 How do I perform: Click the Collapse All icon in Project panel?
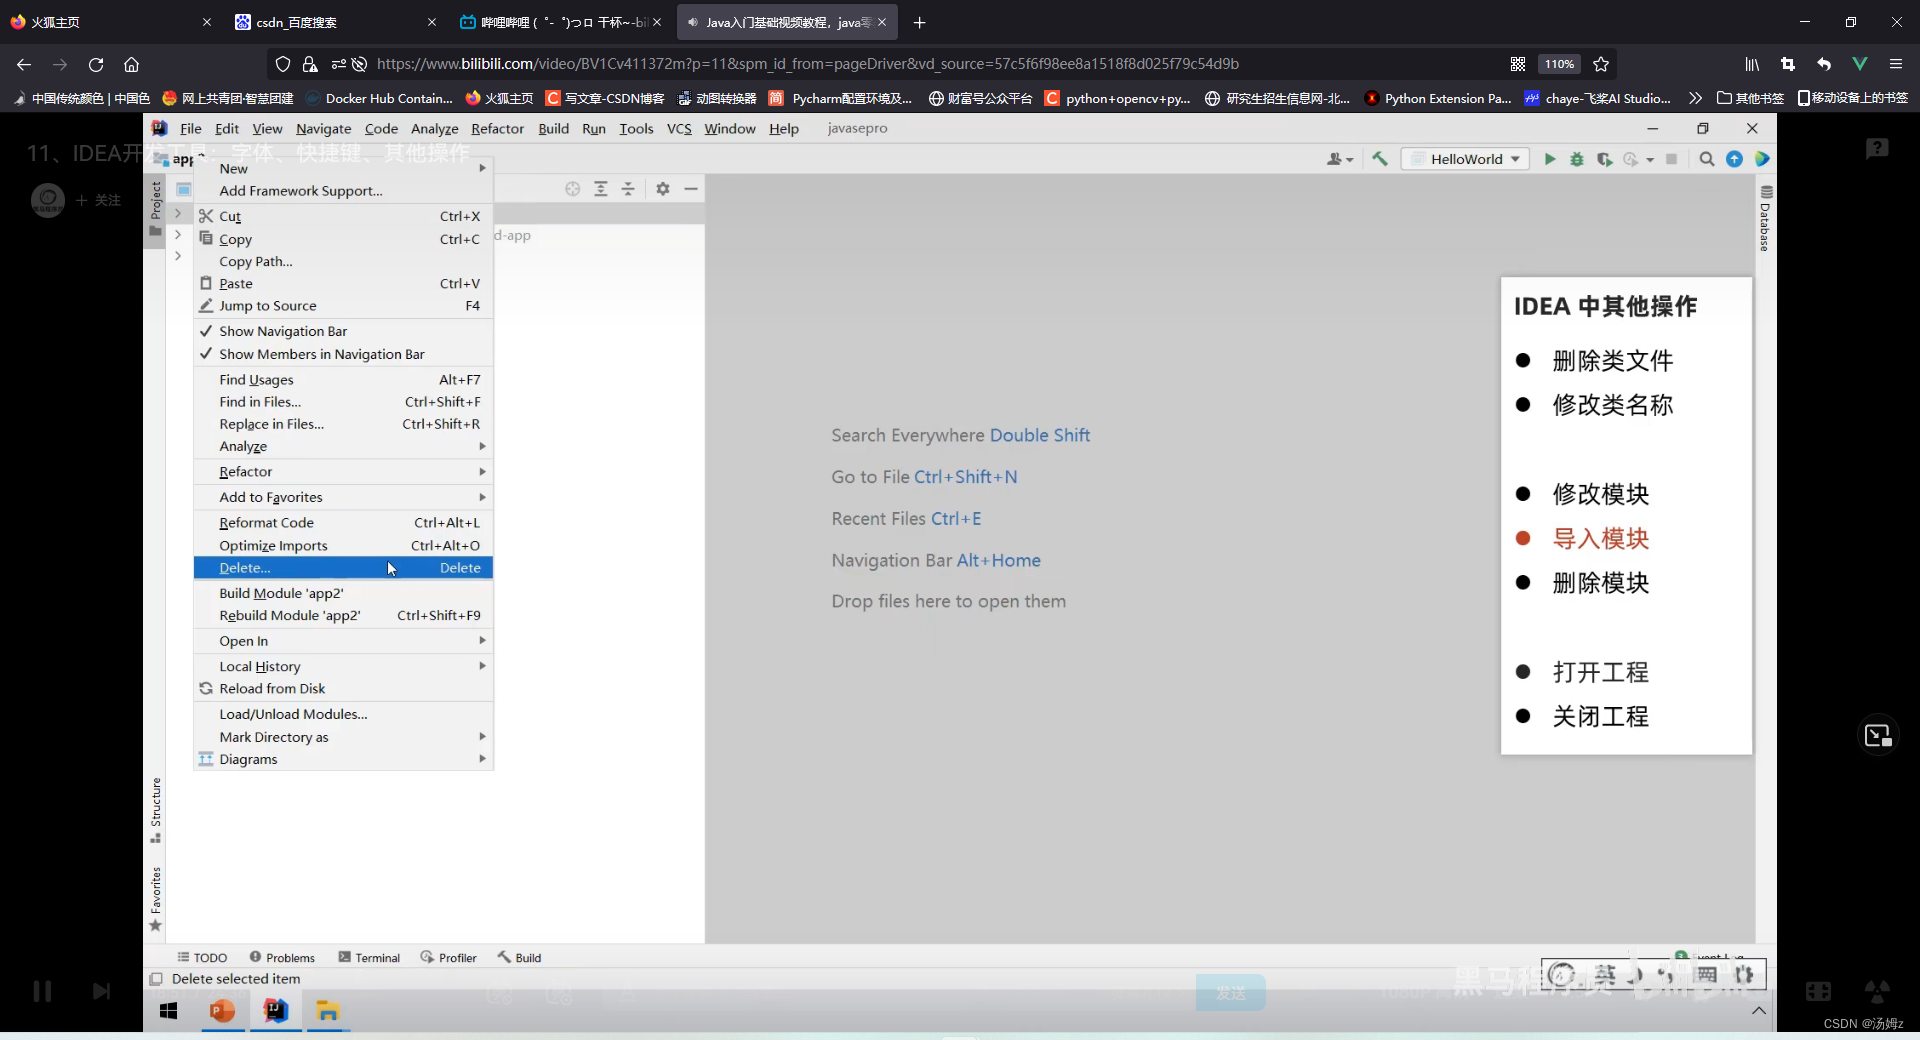click(x=628, y=189)
